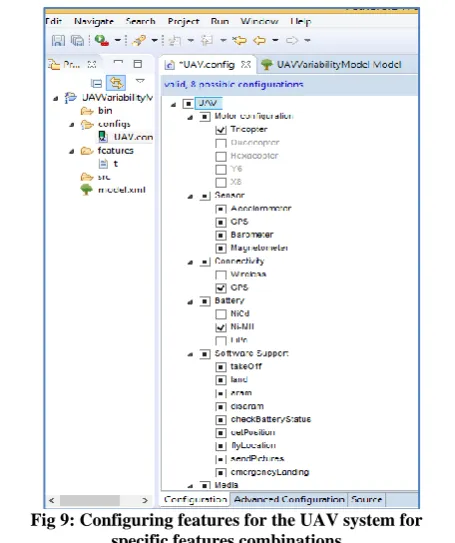Click the Project panel horizontal scrollbar thumb

pos(90,500)
